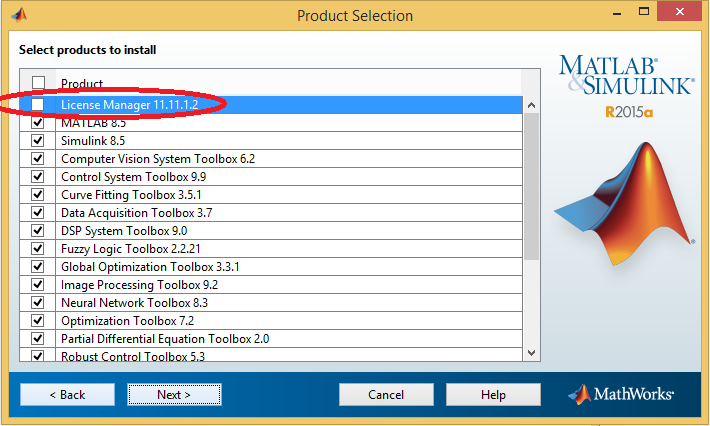Uncheck Robust Control Toolbox 5.3 checkbox
710x426 pixels.
coord(38,356)
